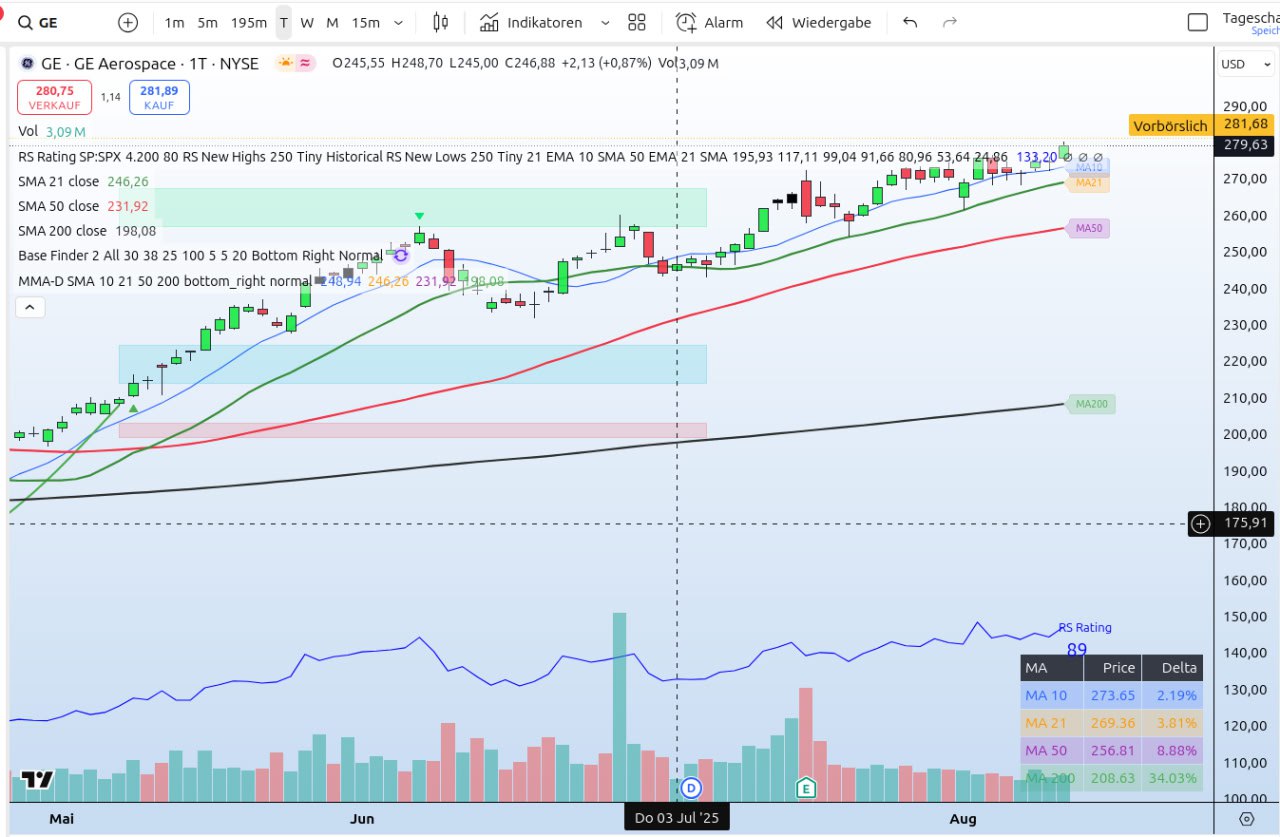Open the Indikatoren panel

coord(531,22)
